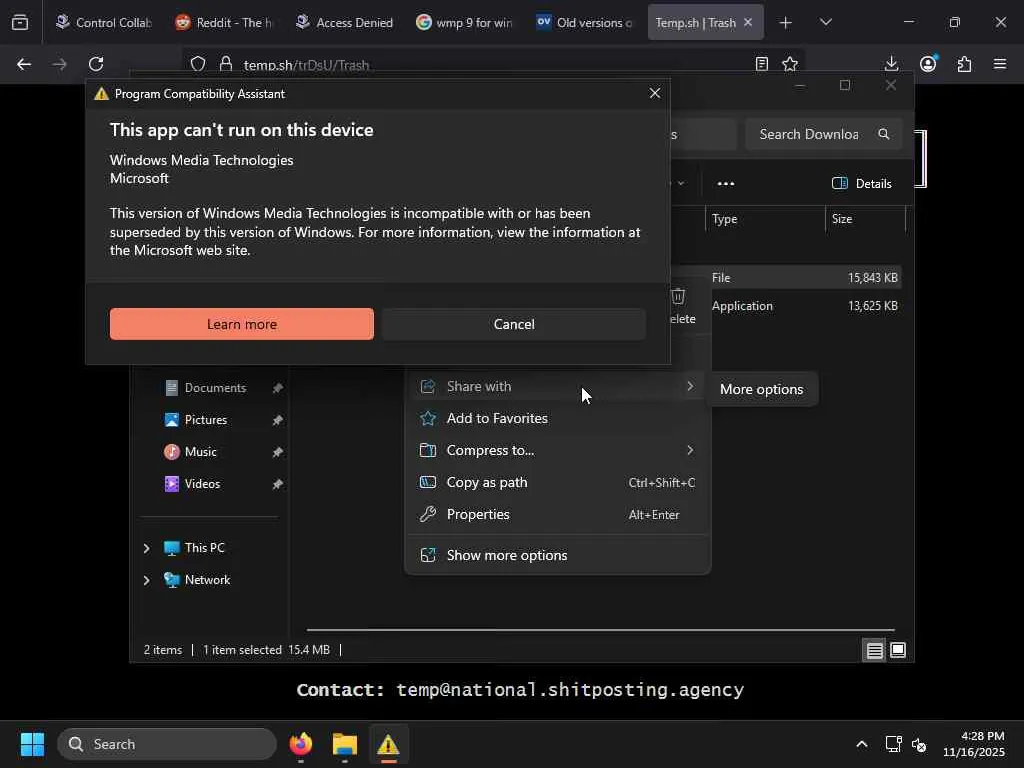Open Firefox reader view icon
1024x768 pixels.
(x=761, y=64)
